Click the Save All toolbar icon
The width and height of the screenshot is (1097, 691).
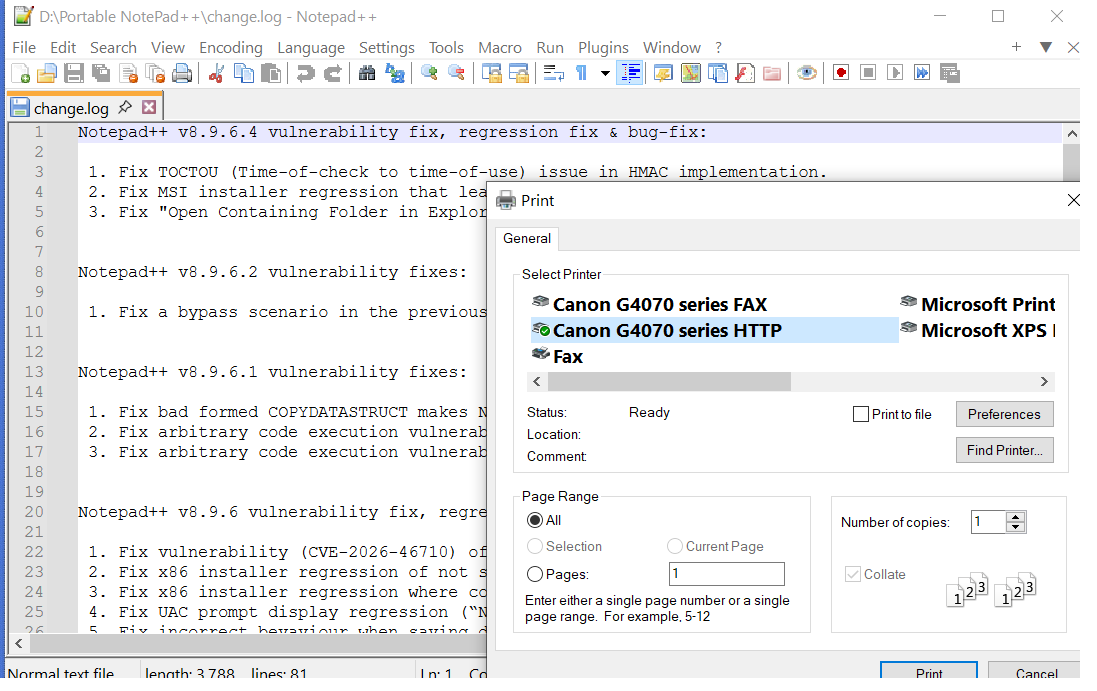101,73
